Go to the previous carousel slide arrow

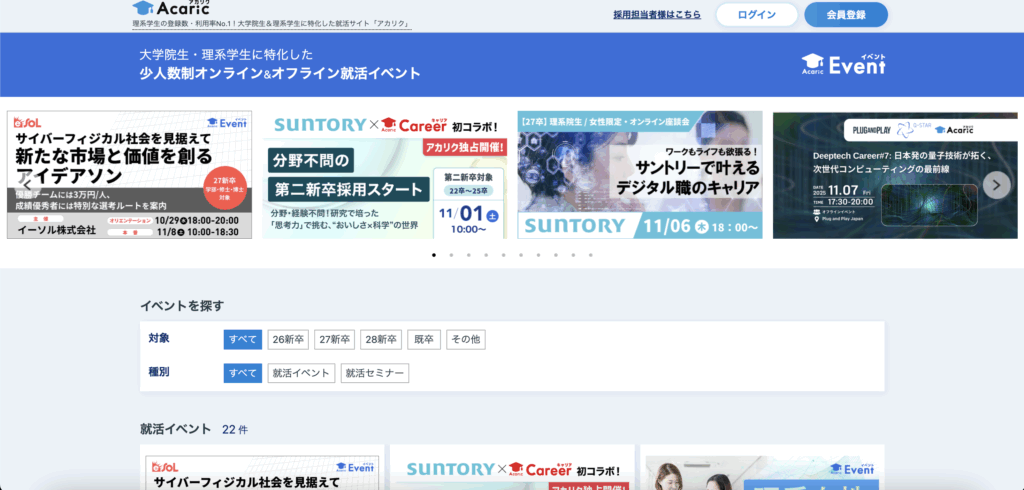27,185
